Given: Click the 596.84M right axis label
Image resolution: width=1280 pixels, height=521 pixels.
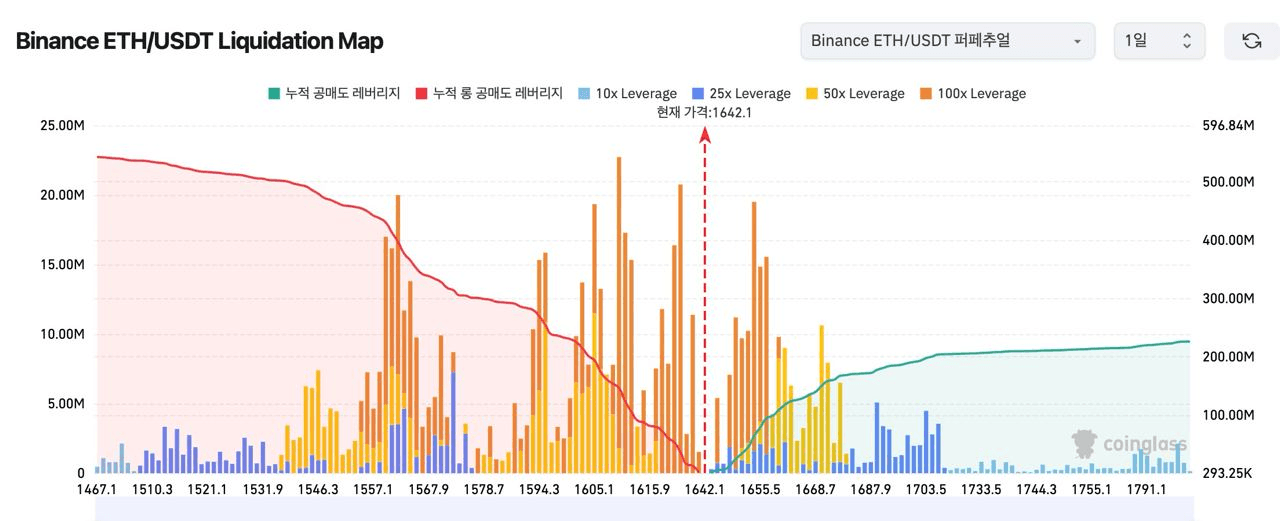Looking at the screenshot, I should 1225,126.
